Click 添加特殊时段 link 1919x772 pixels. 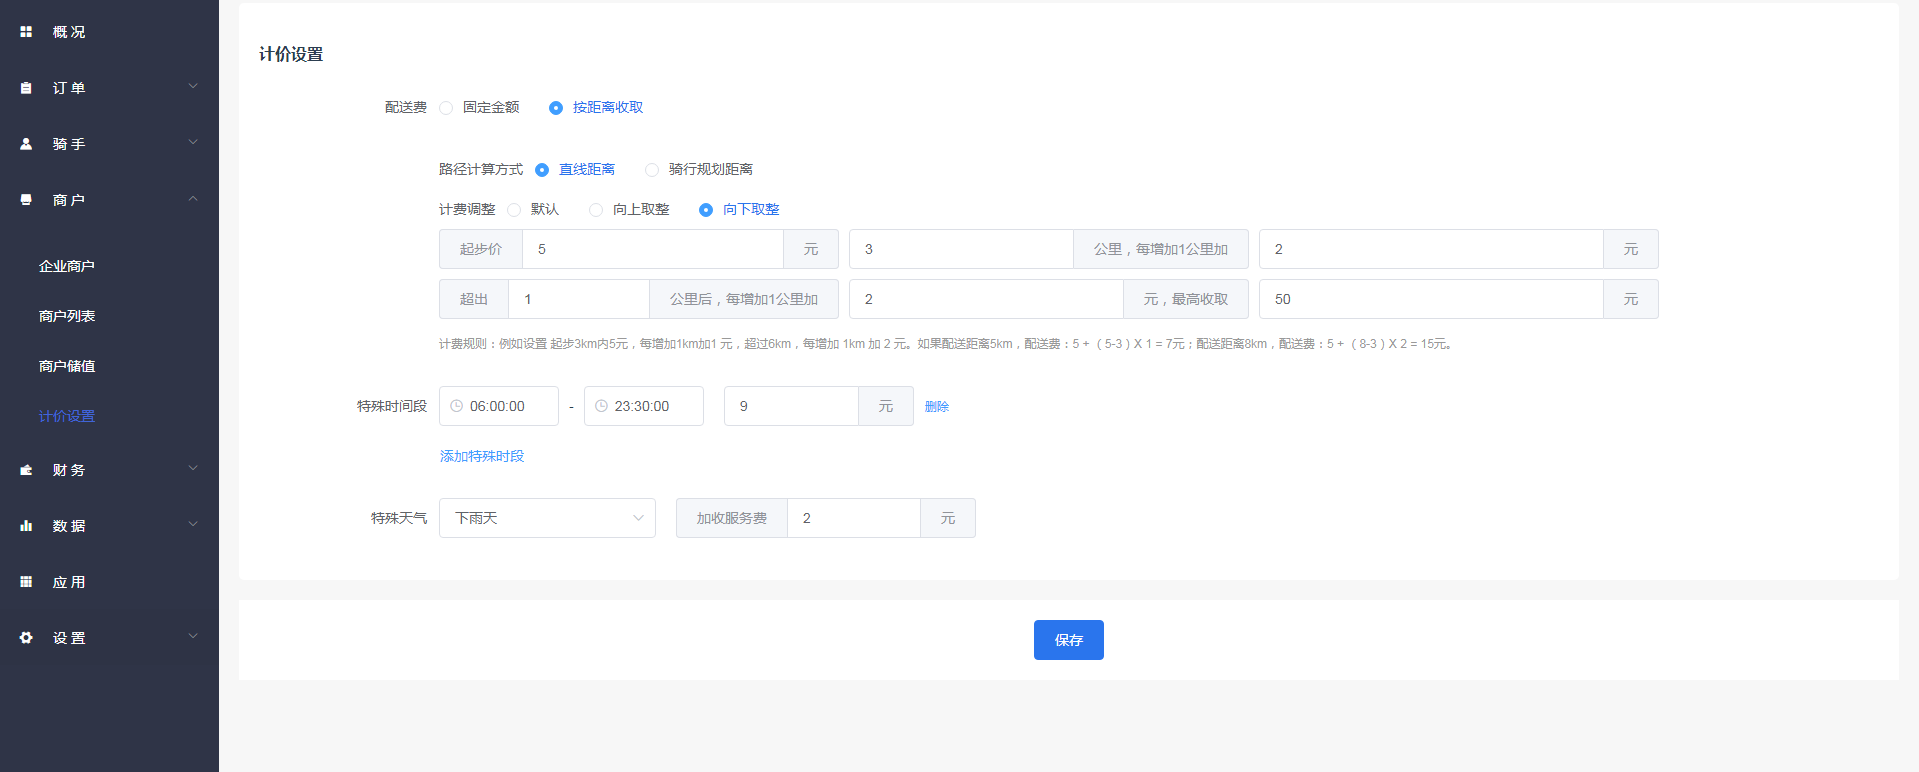pos(482,456)
